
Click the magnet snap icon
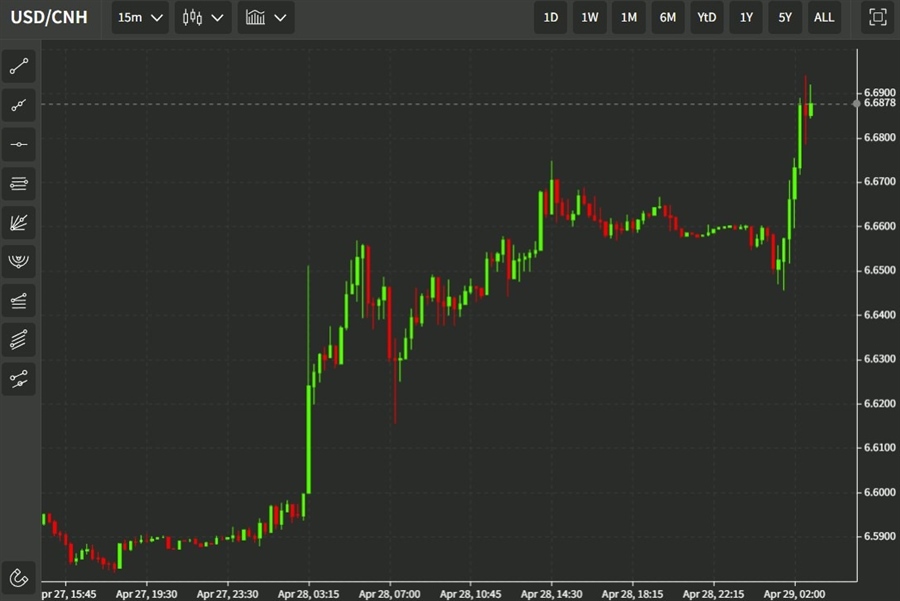click(18, 577)
